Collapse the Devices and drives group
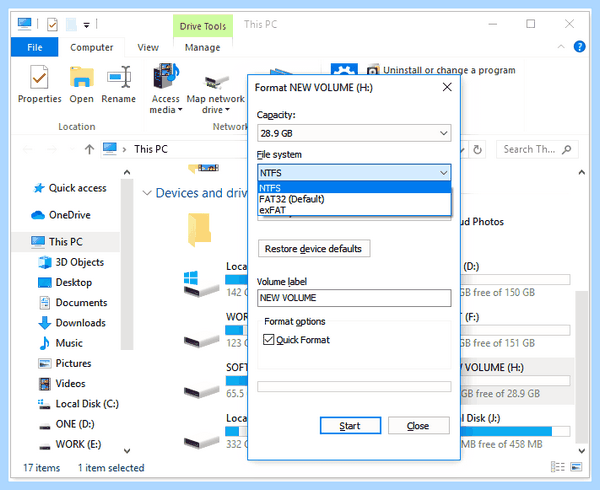The width and height of the screenshot is (600, 490). (147, 193)
